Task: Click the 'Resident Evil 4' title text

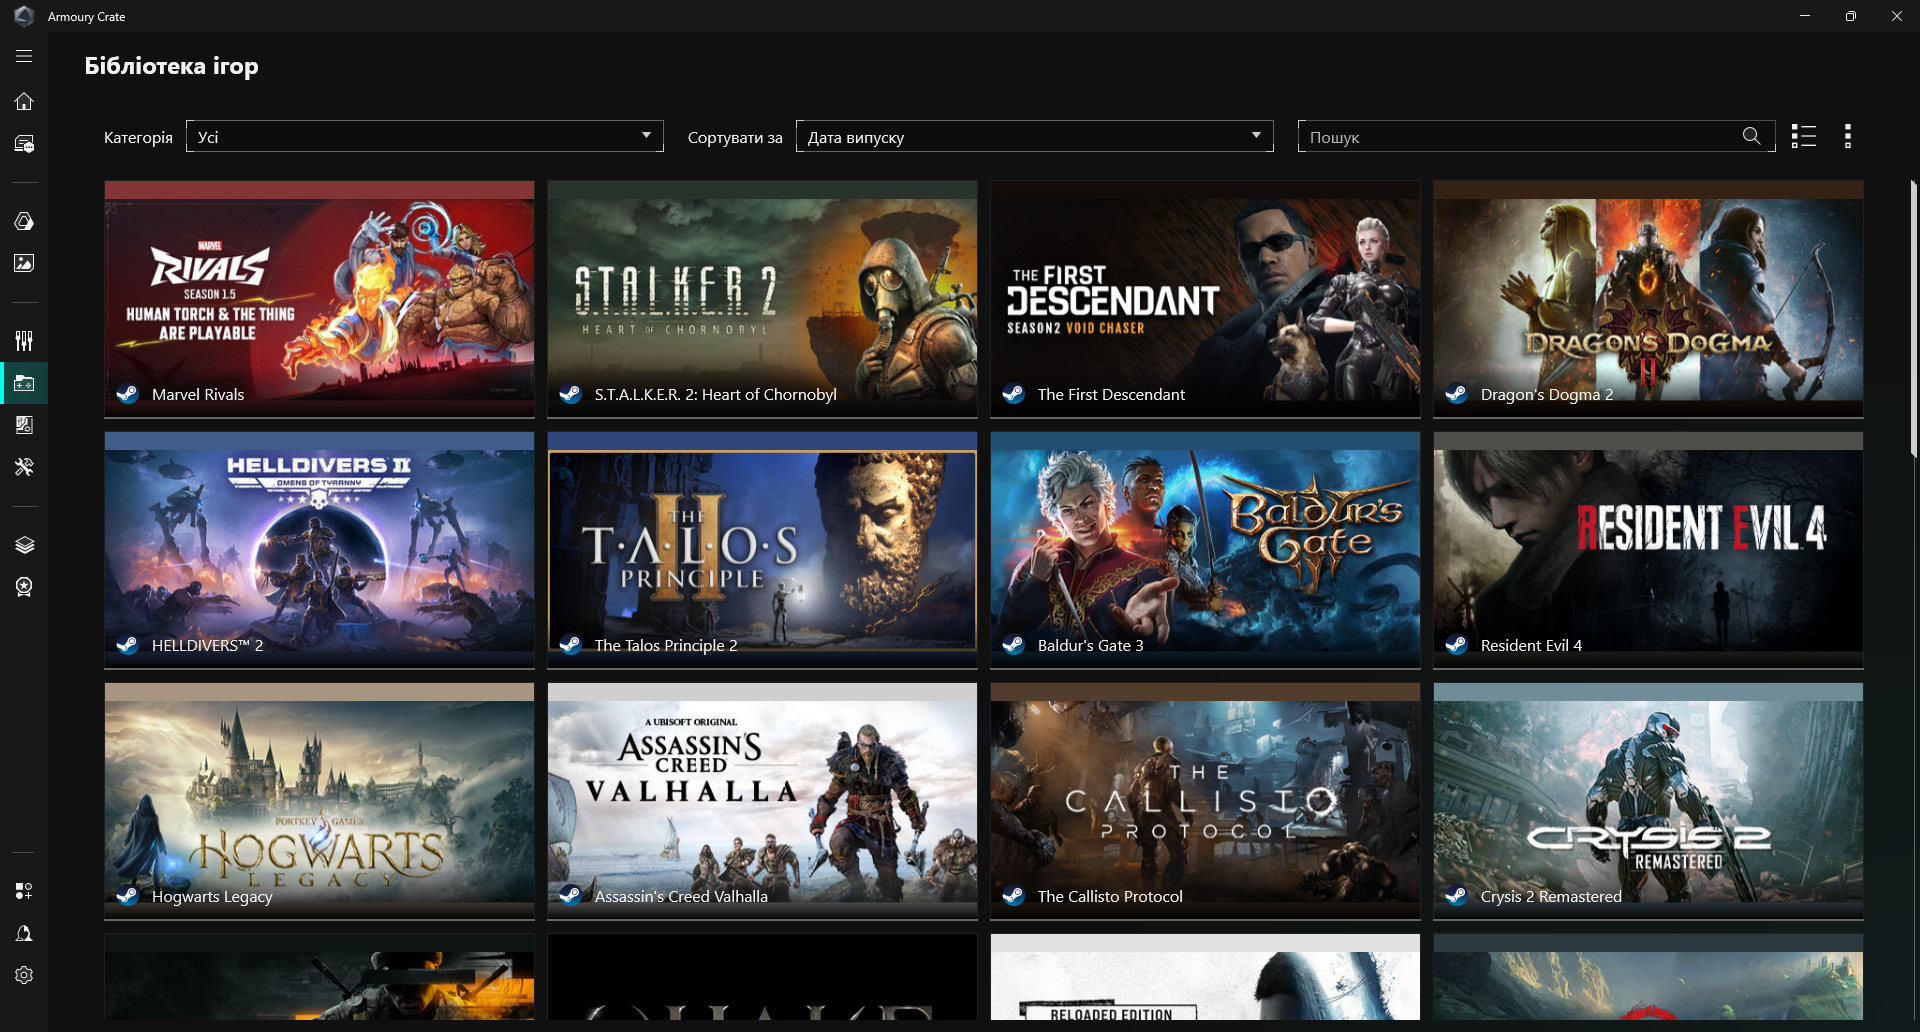Action: click(x=1531, y=646)
